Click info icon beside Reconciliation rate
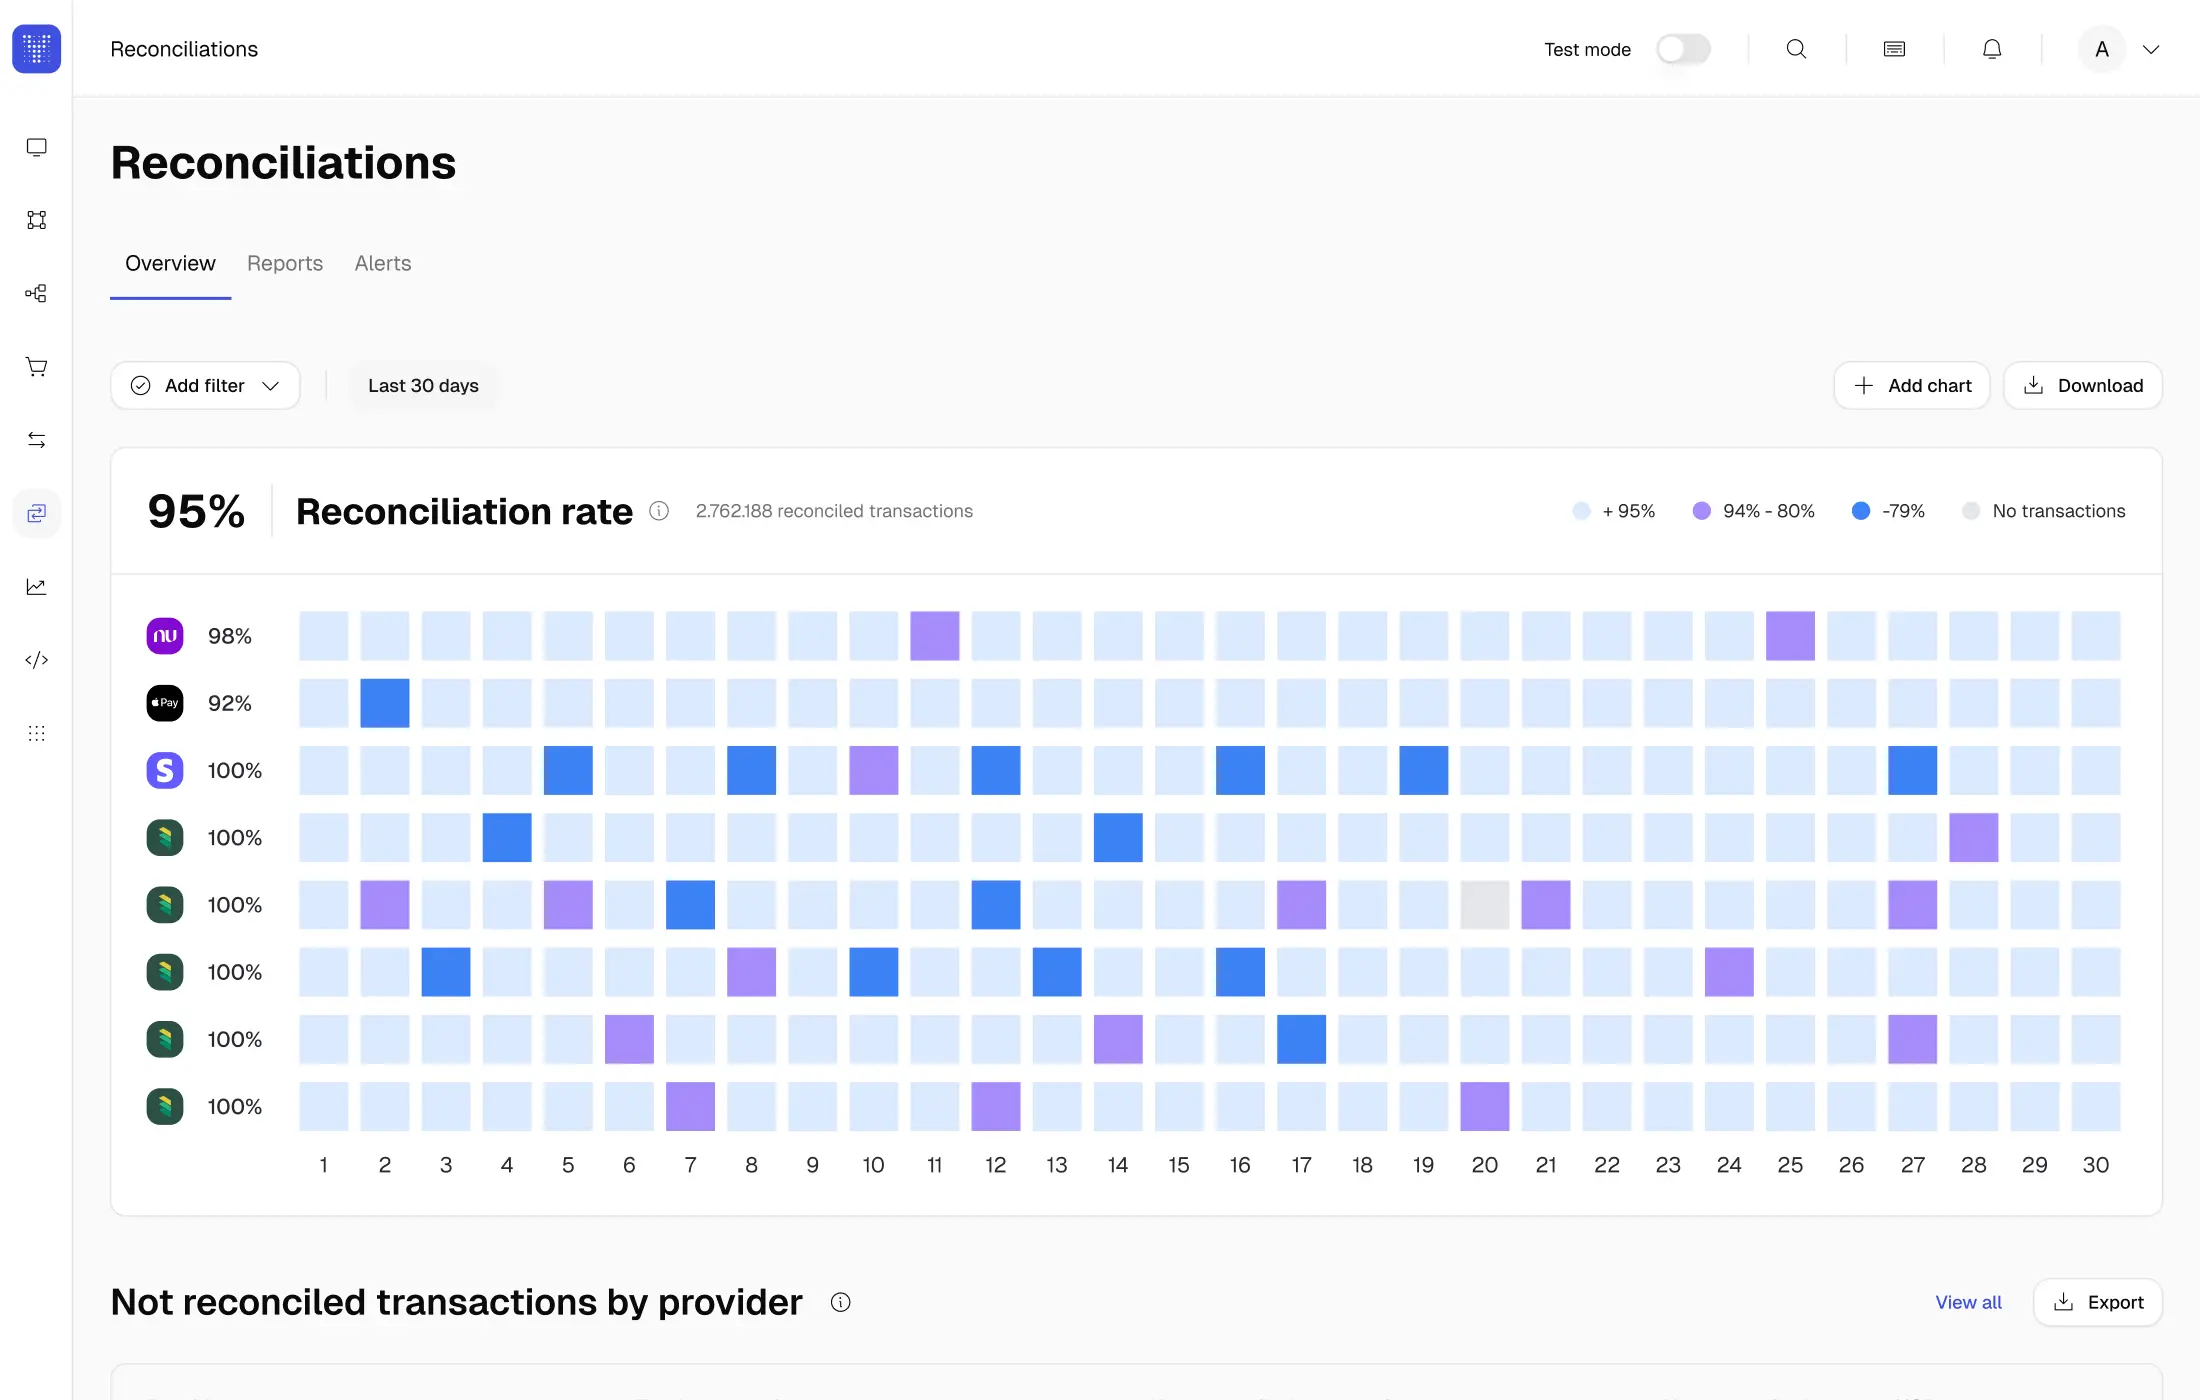The image size is (2200, 1400). [659, 511]
